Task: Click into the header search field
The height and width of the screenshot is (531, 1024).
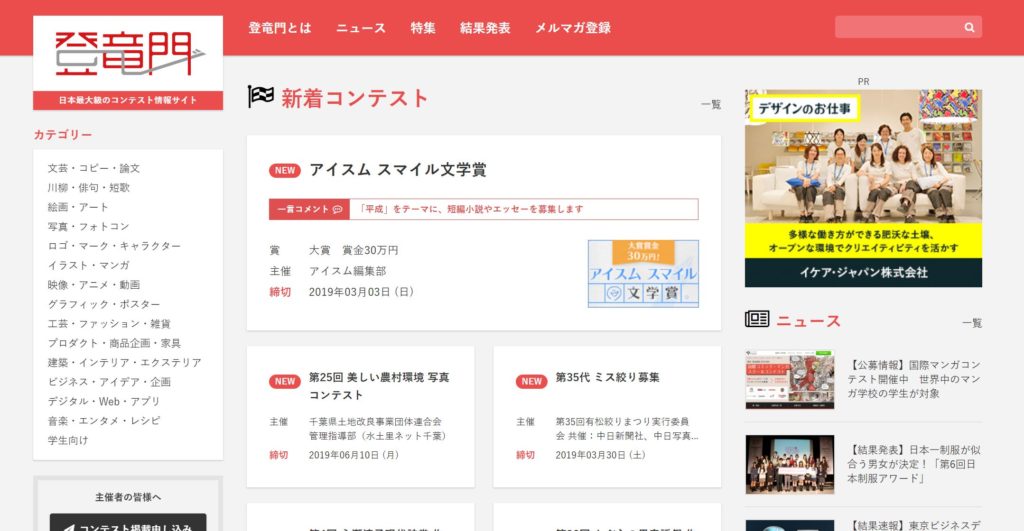Action: click(x=895, y=28)
